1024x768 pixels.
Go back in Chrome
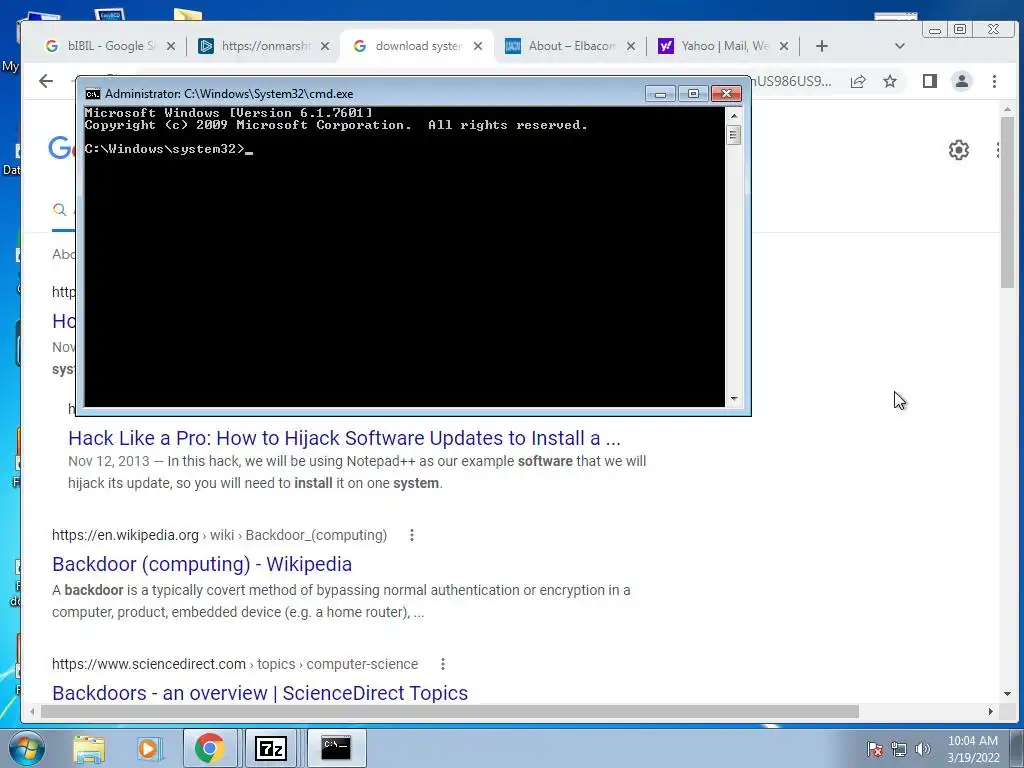46,81
